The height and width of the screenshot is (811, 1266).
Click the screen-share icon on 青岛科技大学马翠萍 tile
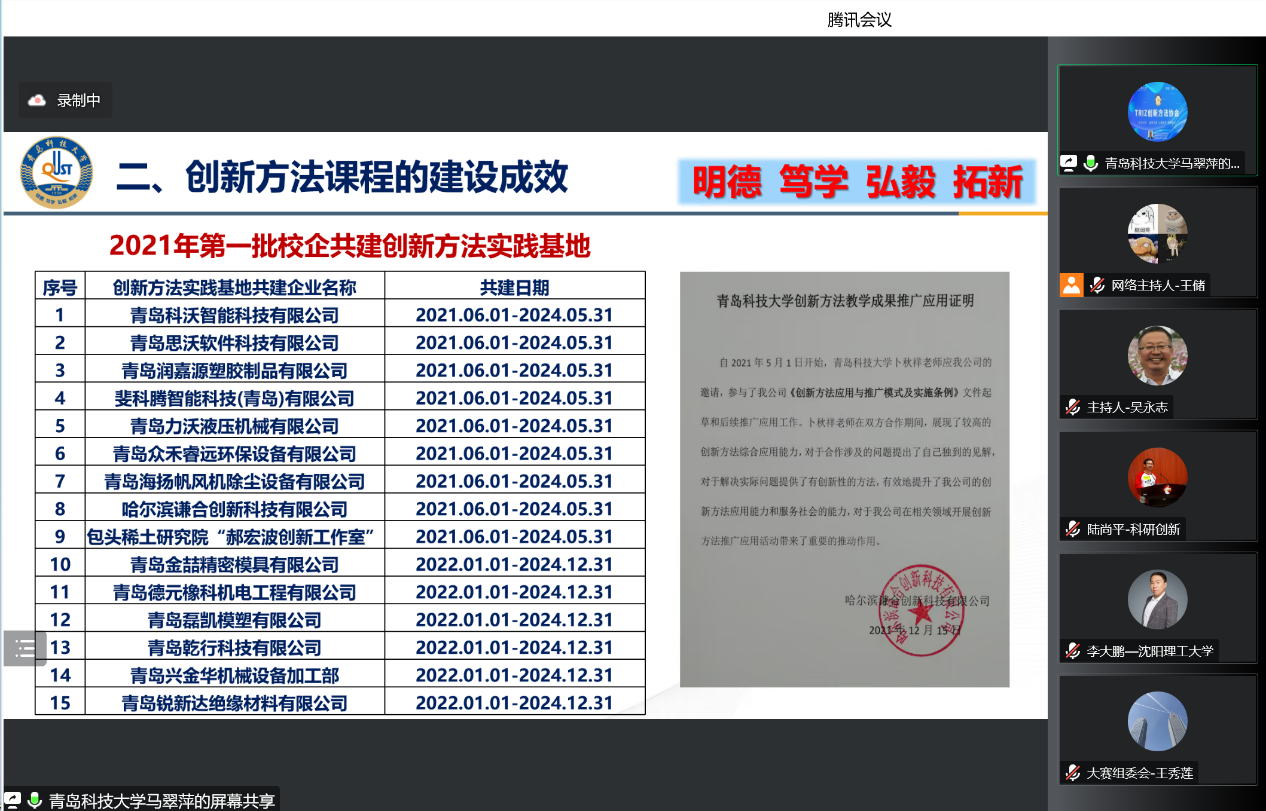(x=1069, y=163)
